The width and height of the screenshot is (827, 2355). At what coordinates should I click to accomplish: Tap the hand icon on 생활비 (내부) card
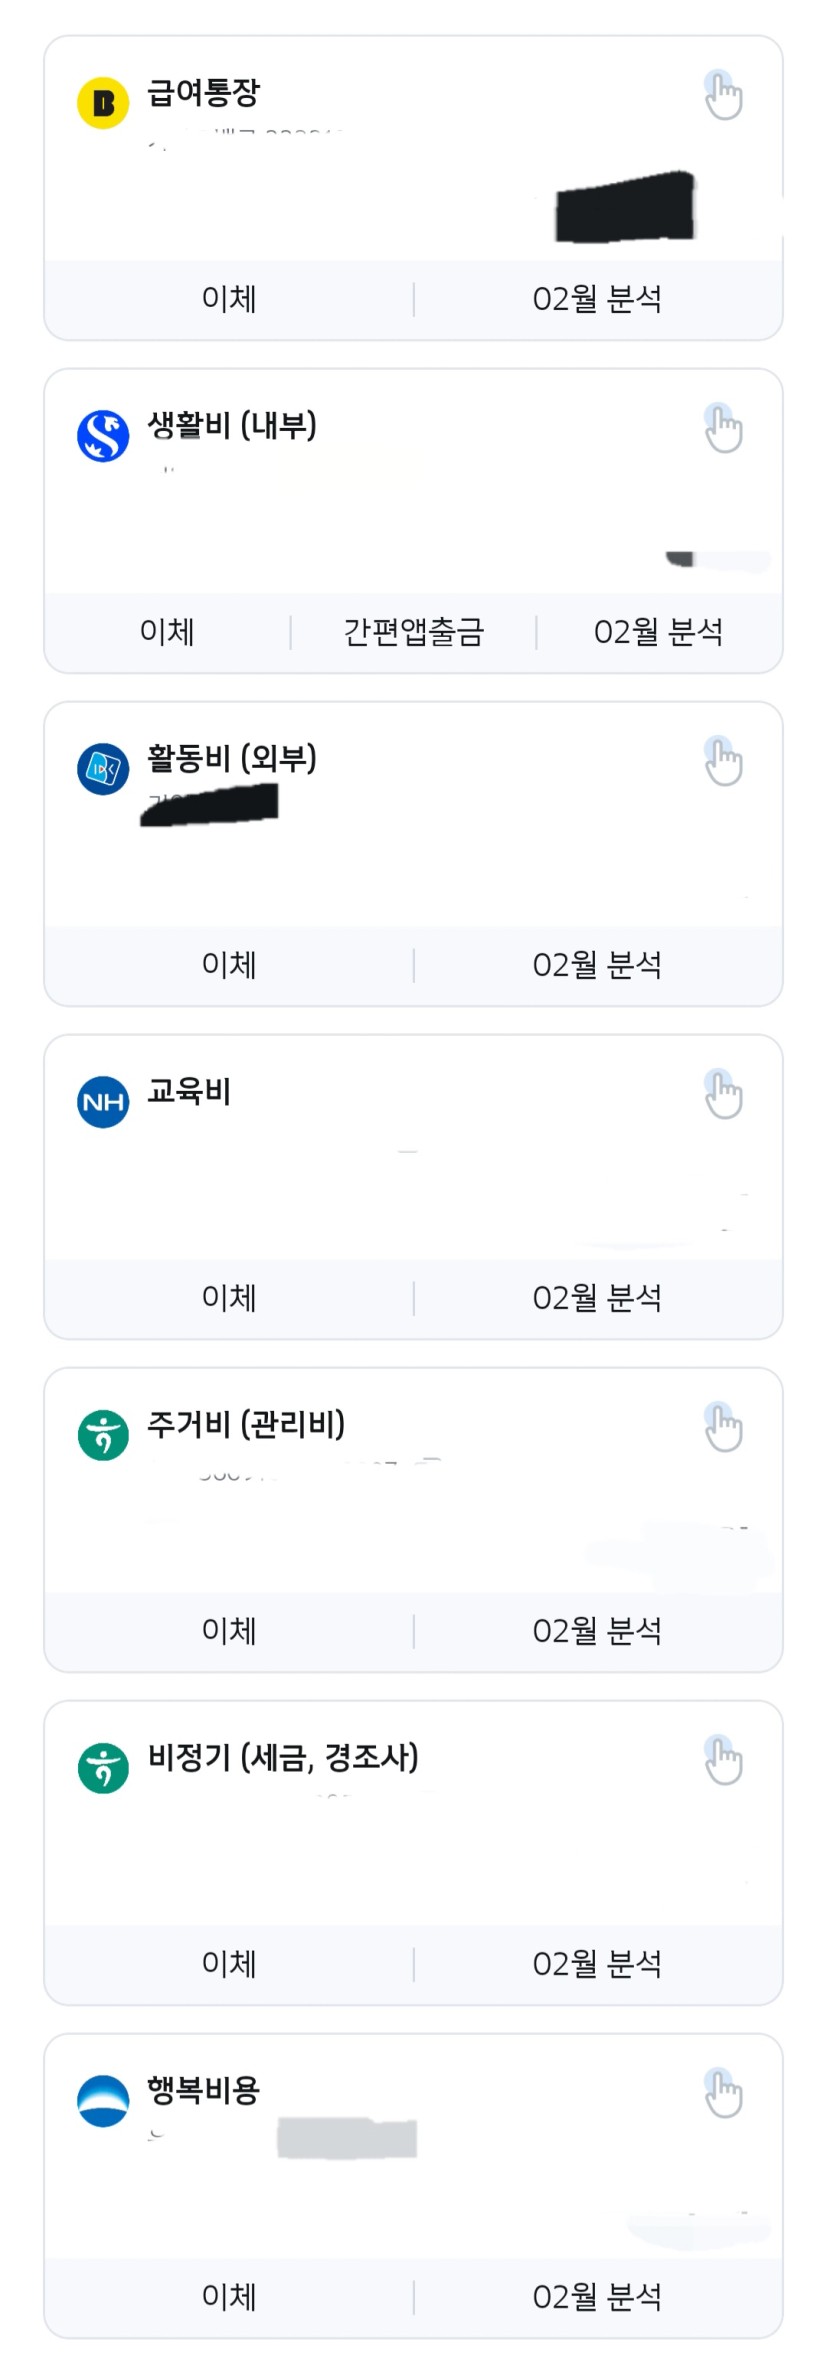click(723, 429)
